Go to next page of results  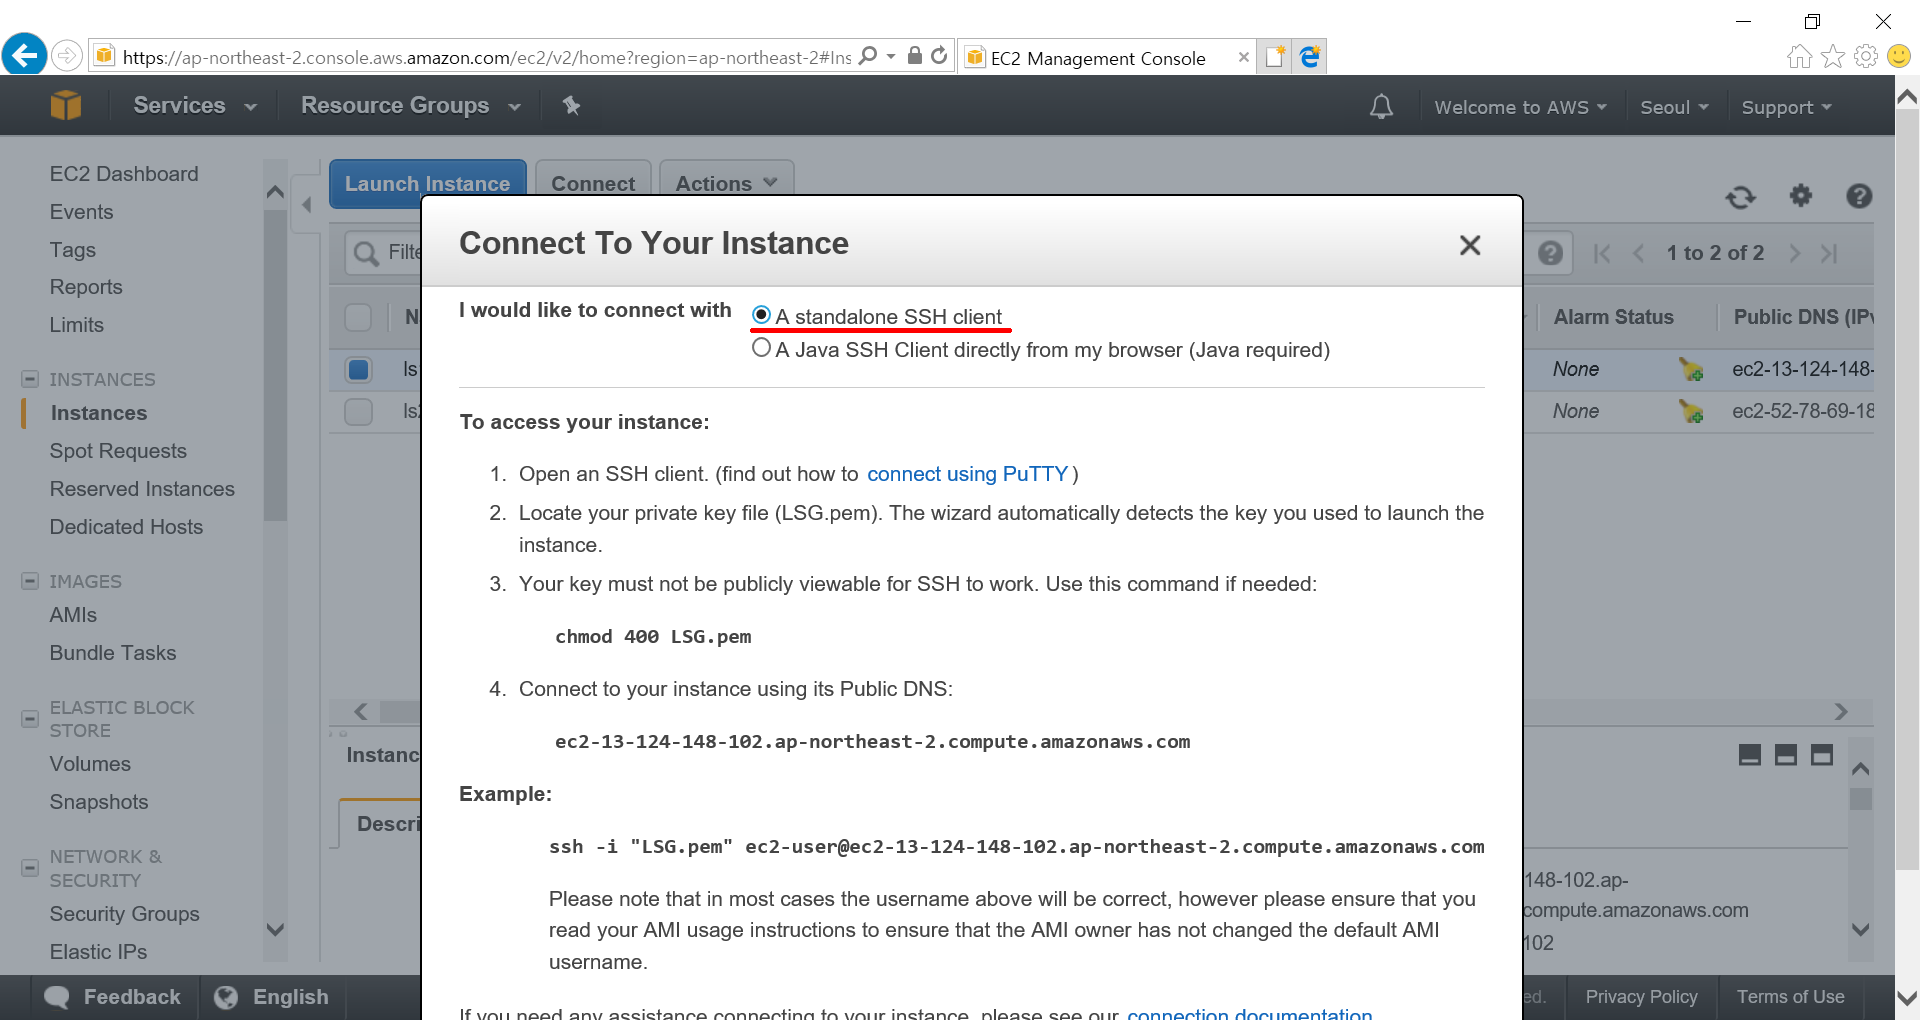coord(1794,253)
